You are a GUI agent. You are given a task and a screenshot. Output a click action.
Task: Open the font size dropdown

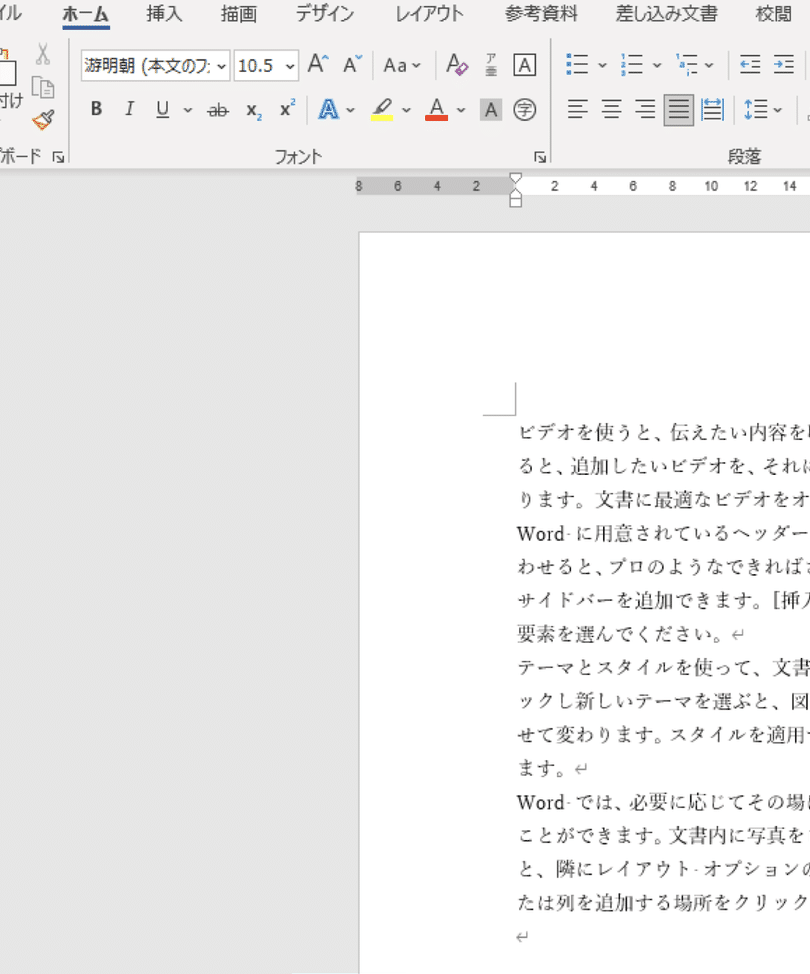pos(290,66)
